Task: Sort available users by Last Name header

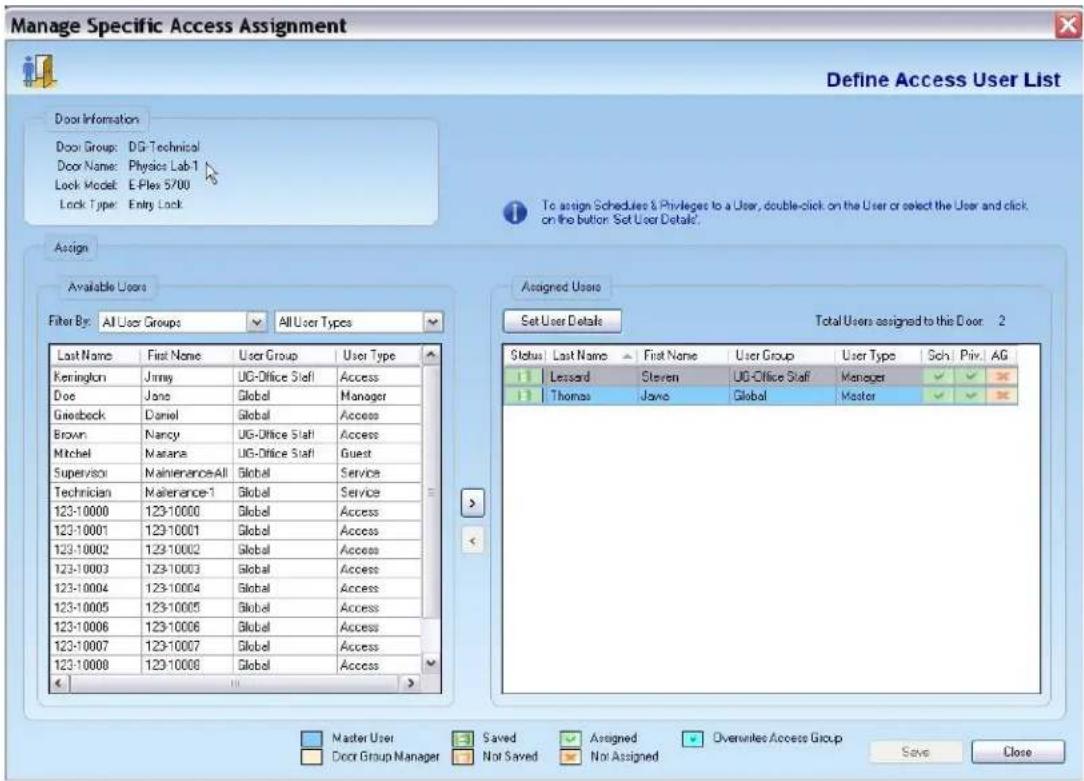Action: [x=96, y=355]
